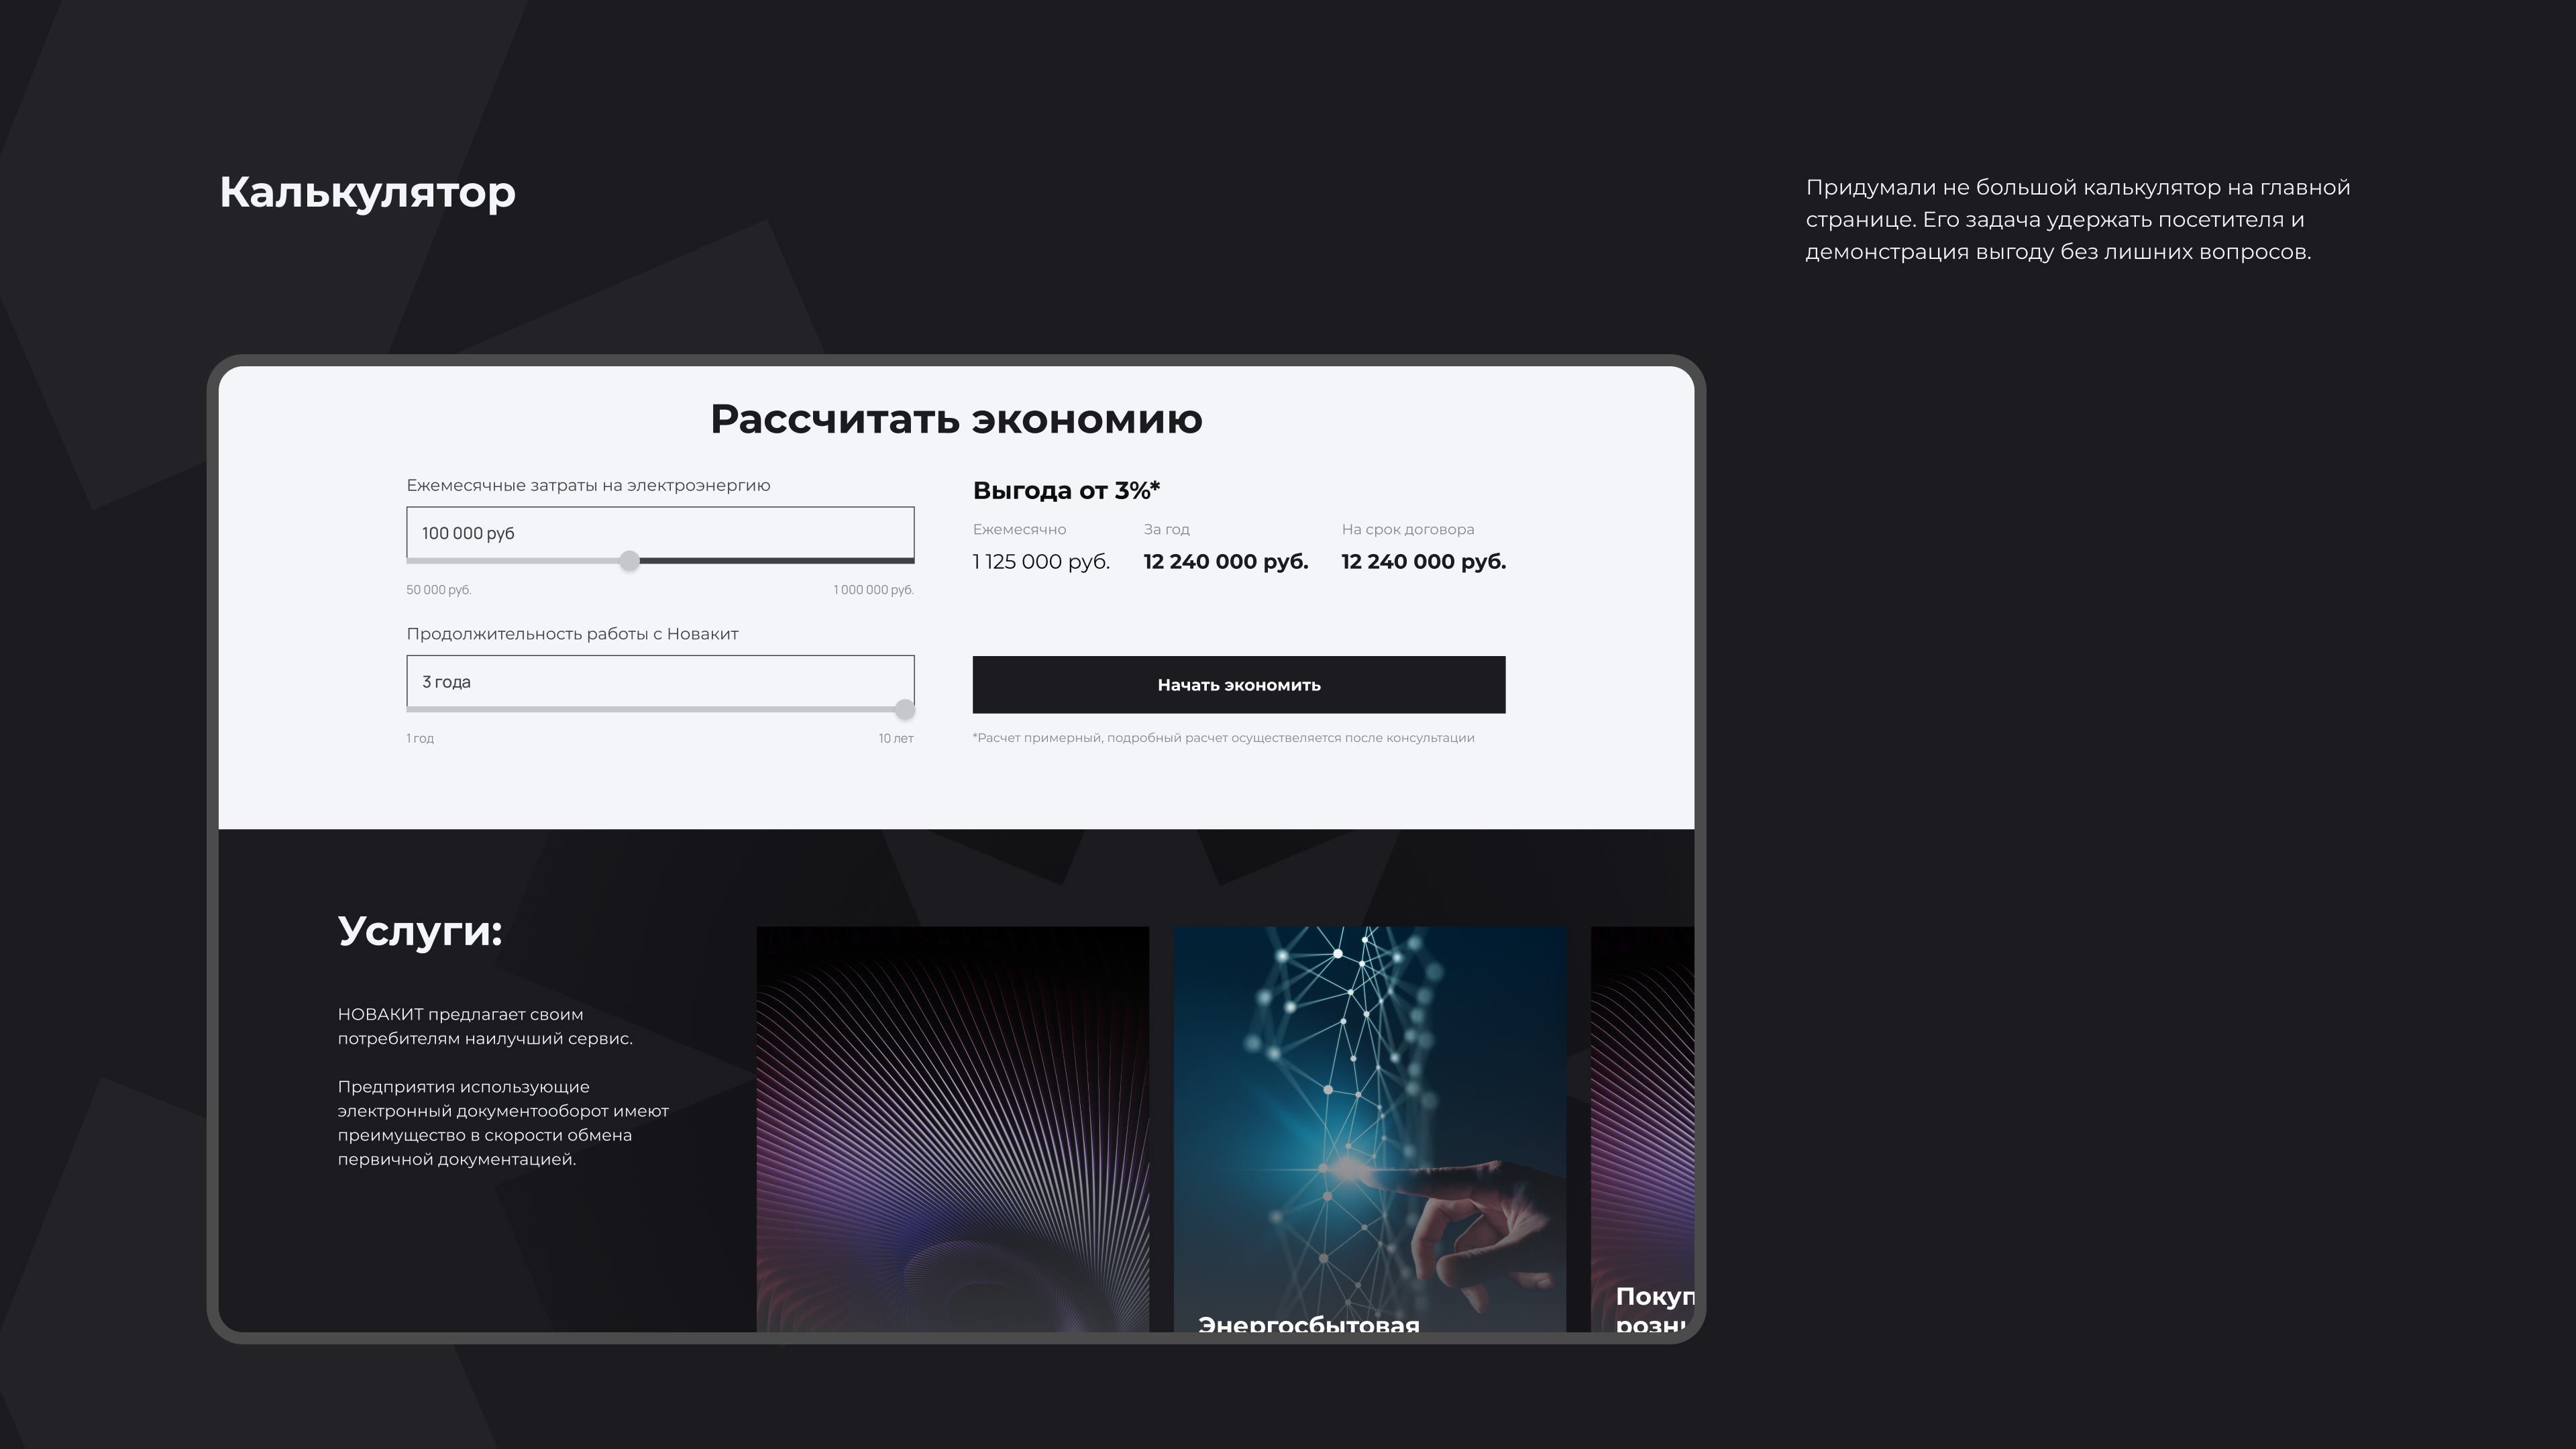Click the 'На срок договора' column label
Viewport: 2576px width, 1449px height.
tap(1407, 529)
